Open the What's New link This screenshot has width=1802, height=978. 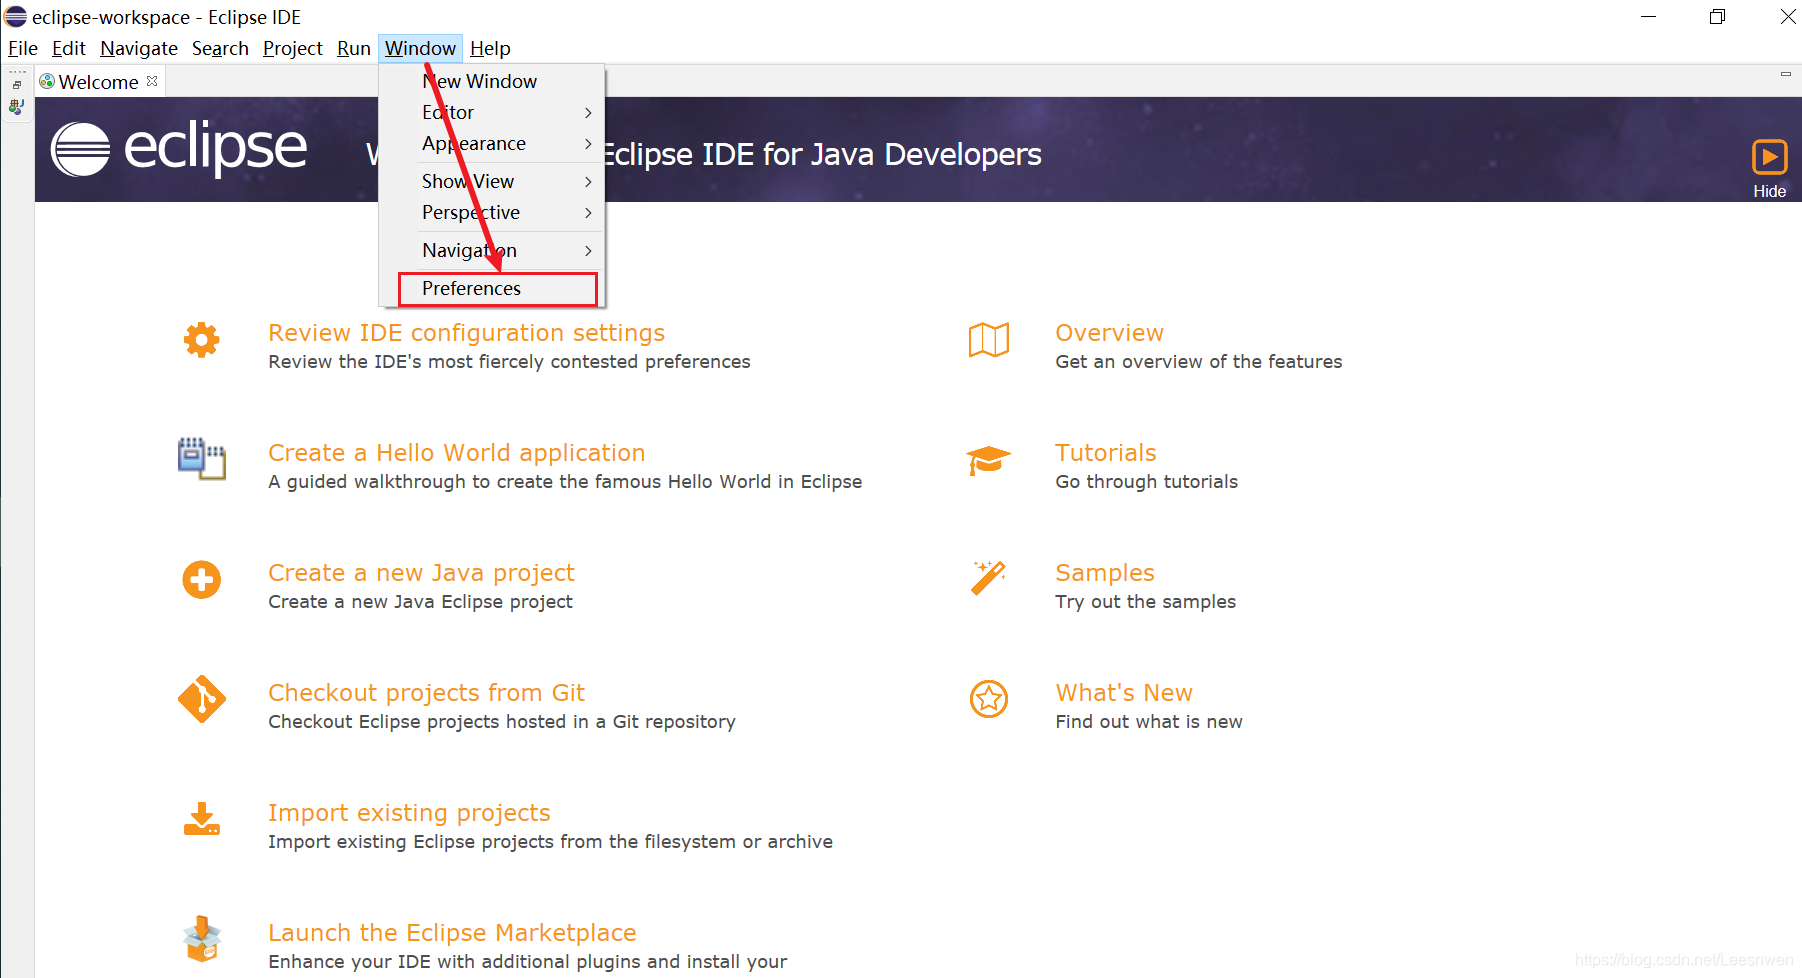click(x=1124, y=693)
